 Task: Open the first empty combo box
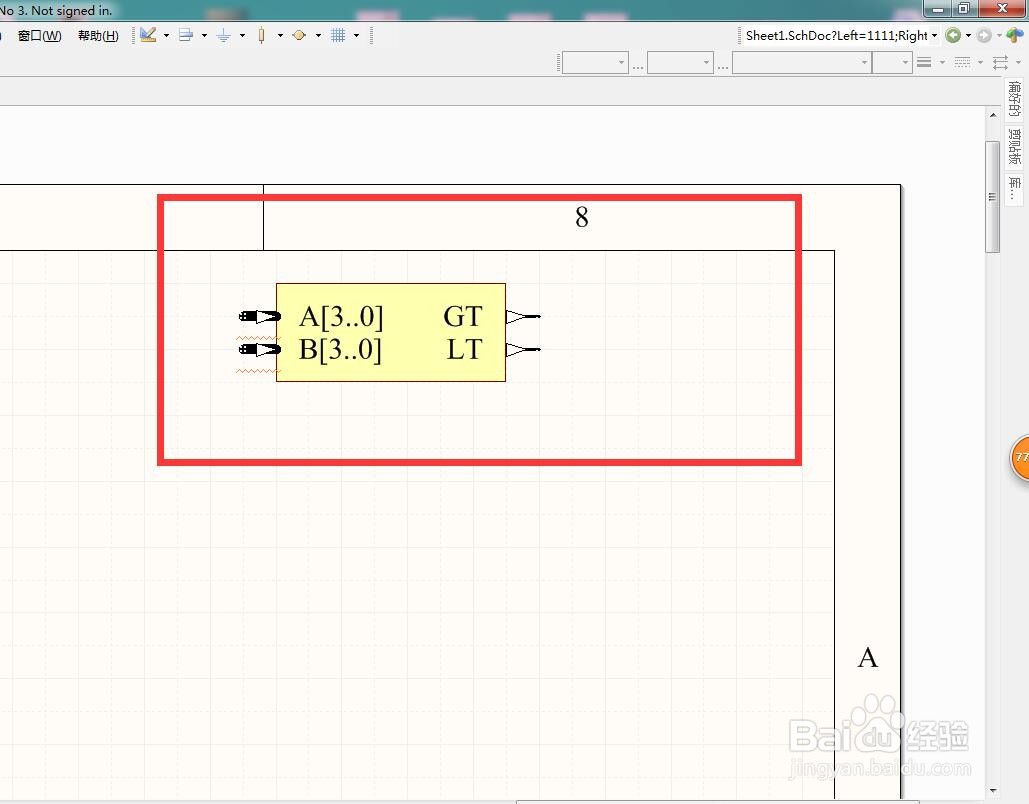[x=595, y=63]
